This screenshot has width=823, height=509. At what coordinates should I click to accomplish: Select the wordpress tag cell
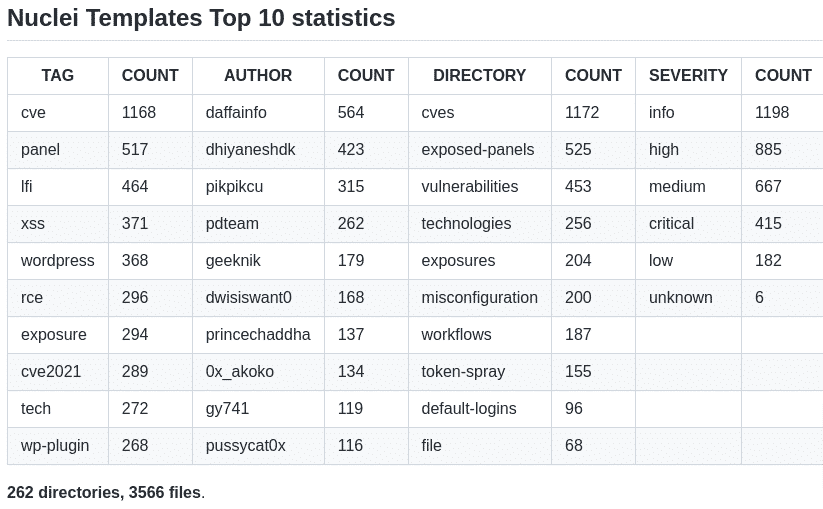tap(58, 260)
